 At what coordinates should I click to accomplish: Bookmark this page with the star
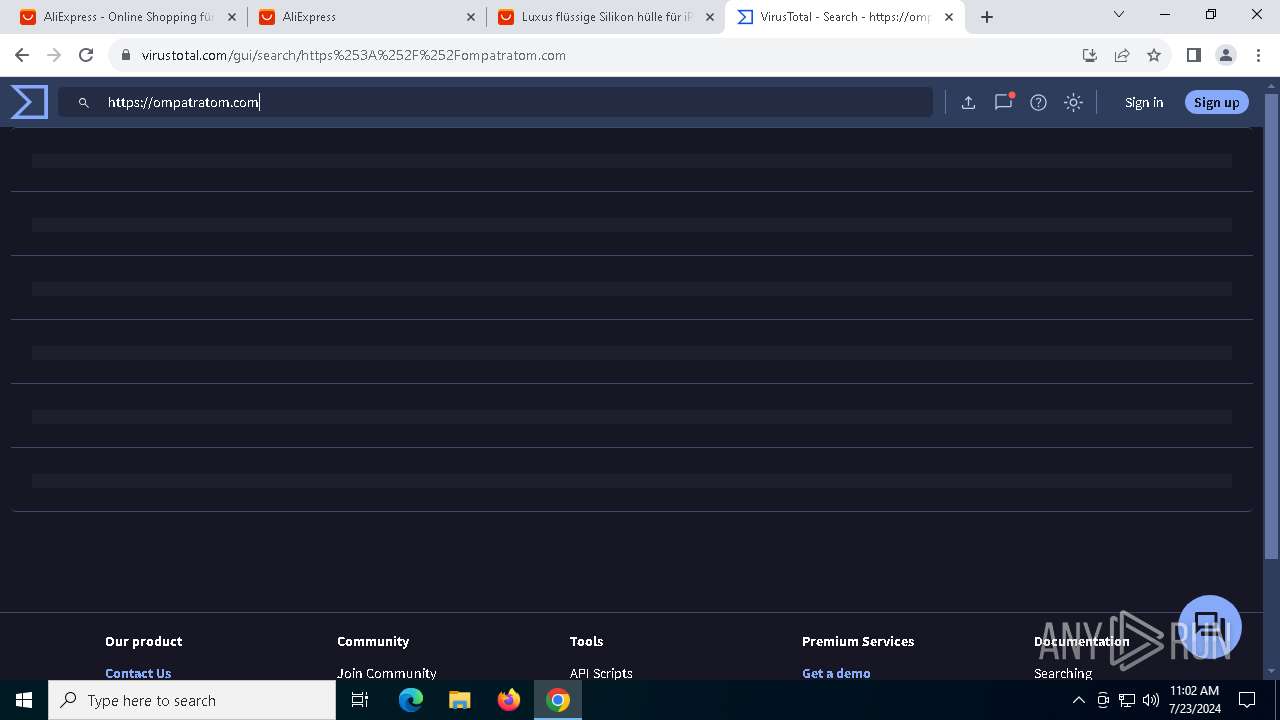[1154, 55]
